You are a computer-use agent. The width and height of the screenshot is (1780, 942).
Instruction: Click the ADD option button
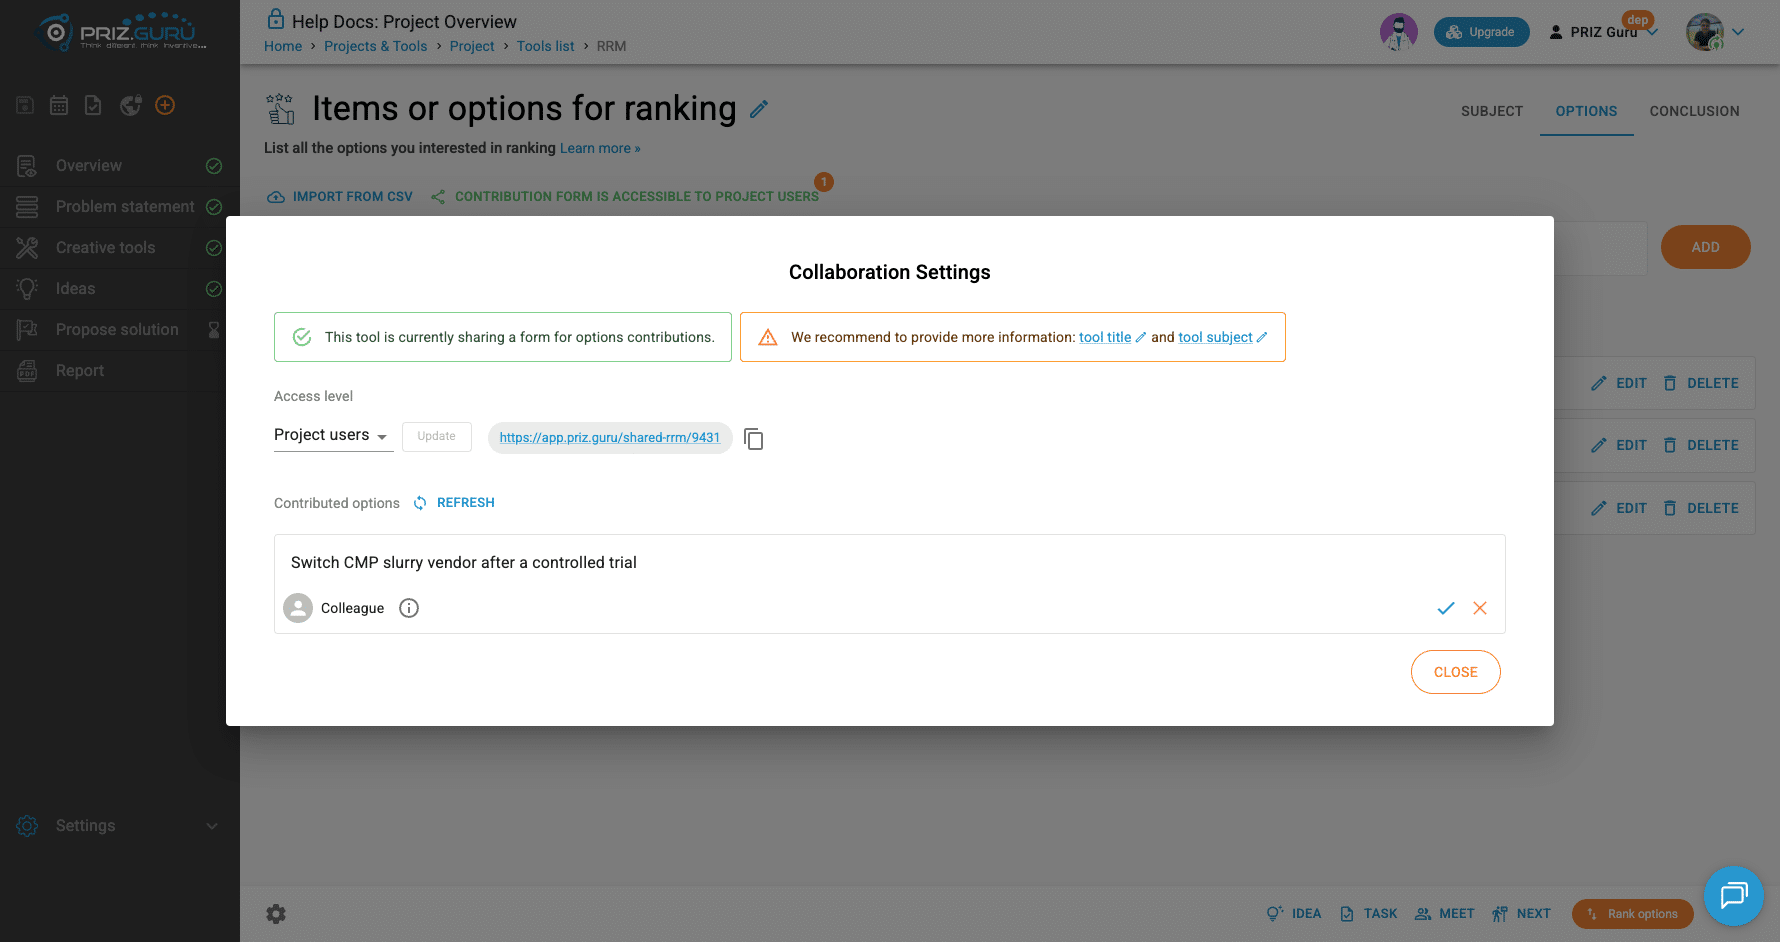(x=1705, y=247)
